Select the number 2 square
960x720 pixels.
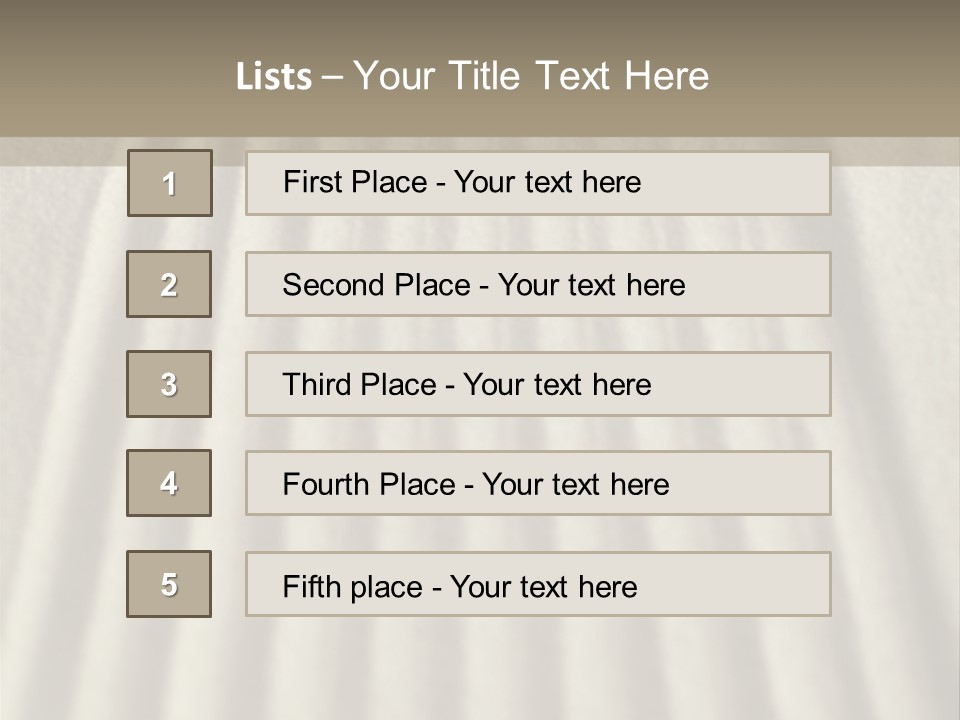169,284
